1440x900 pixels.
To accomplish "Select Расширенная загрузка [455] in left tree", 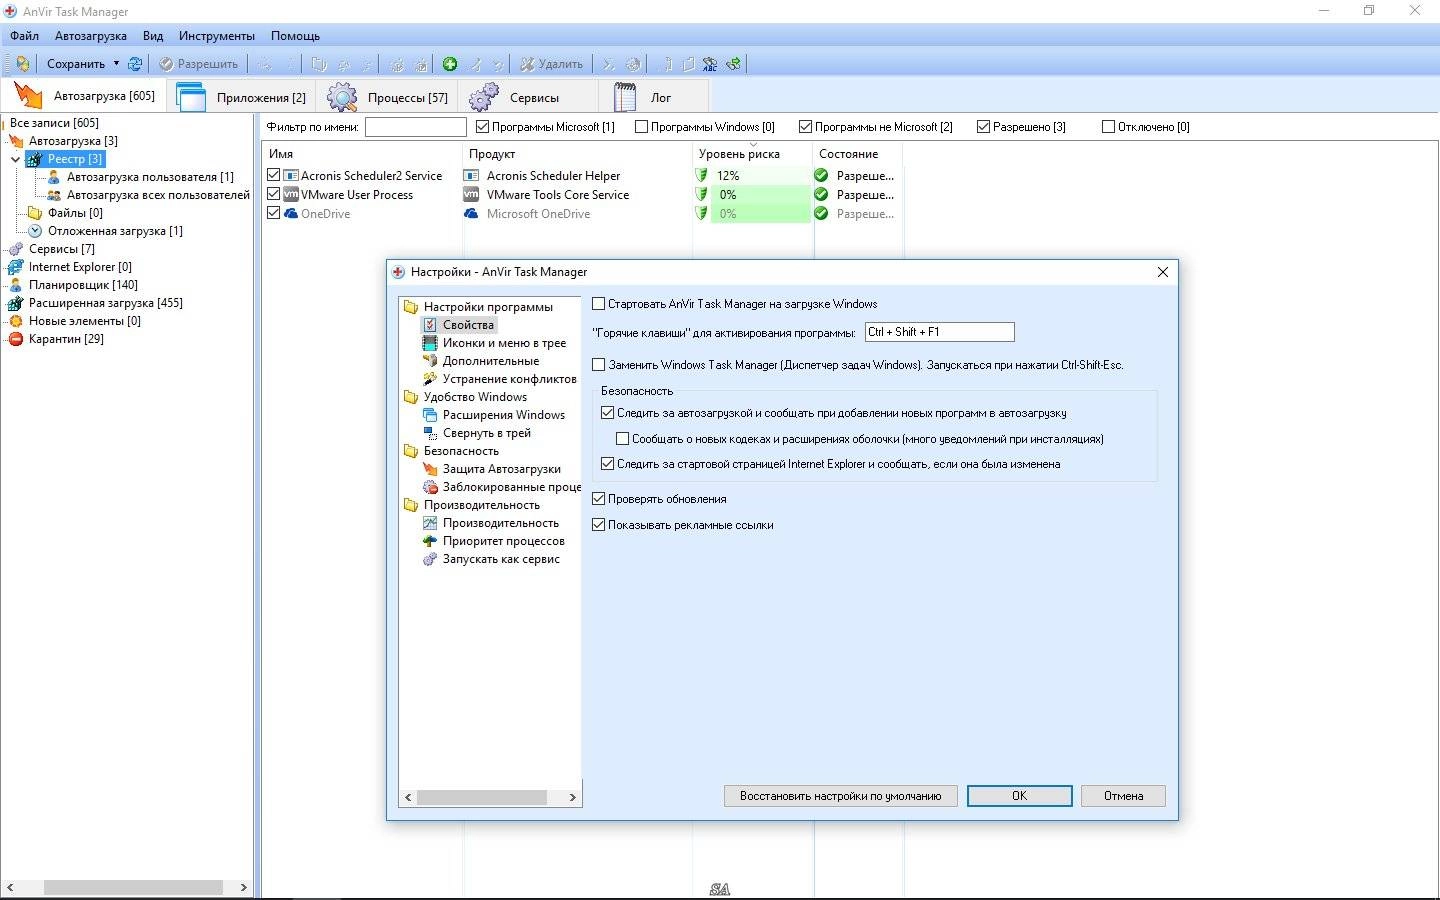I will coord(105,303).
